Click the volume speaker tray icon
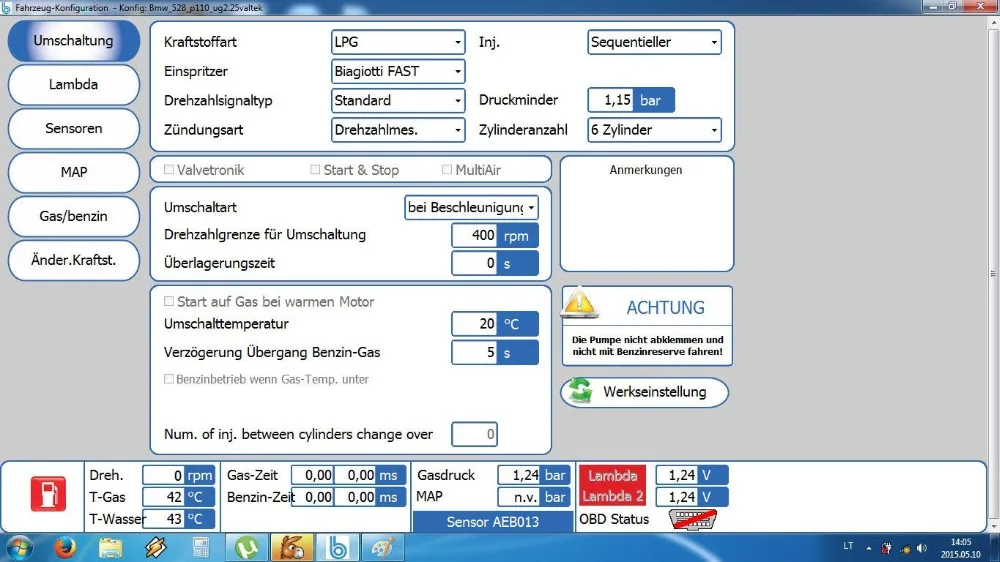 tap(922, 548)
